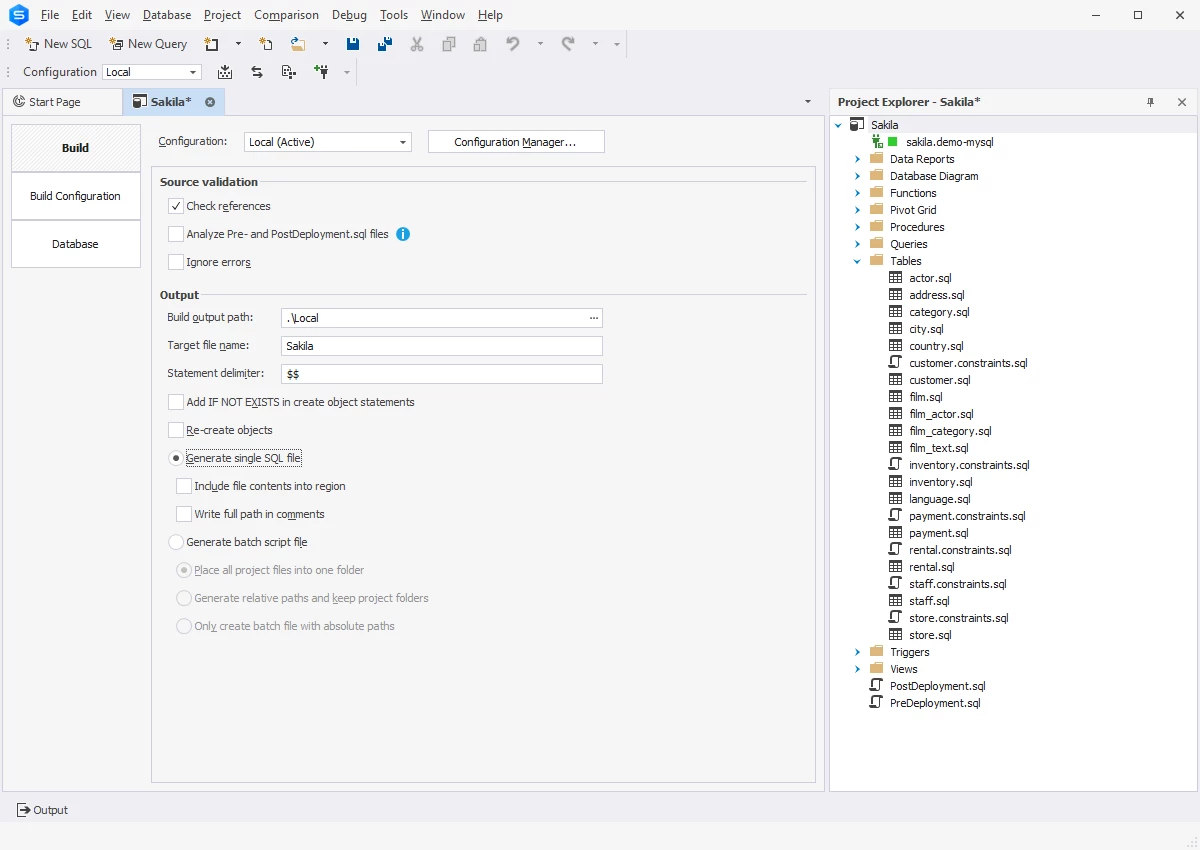The width and height of the screenshot is (1200, 850).
Task: Click the Open folder icon in toolbar
Action: pyautogui.click(x=298, y=44)
